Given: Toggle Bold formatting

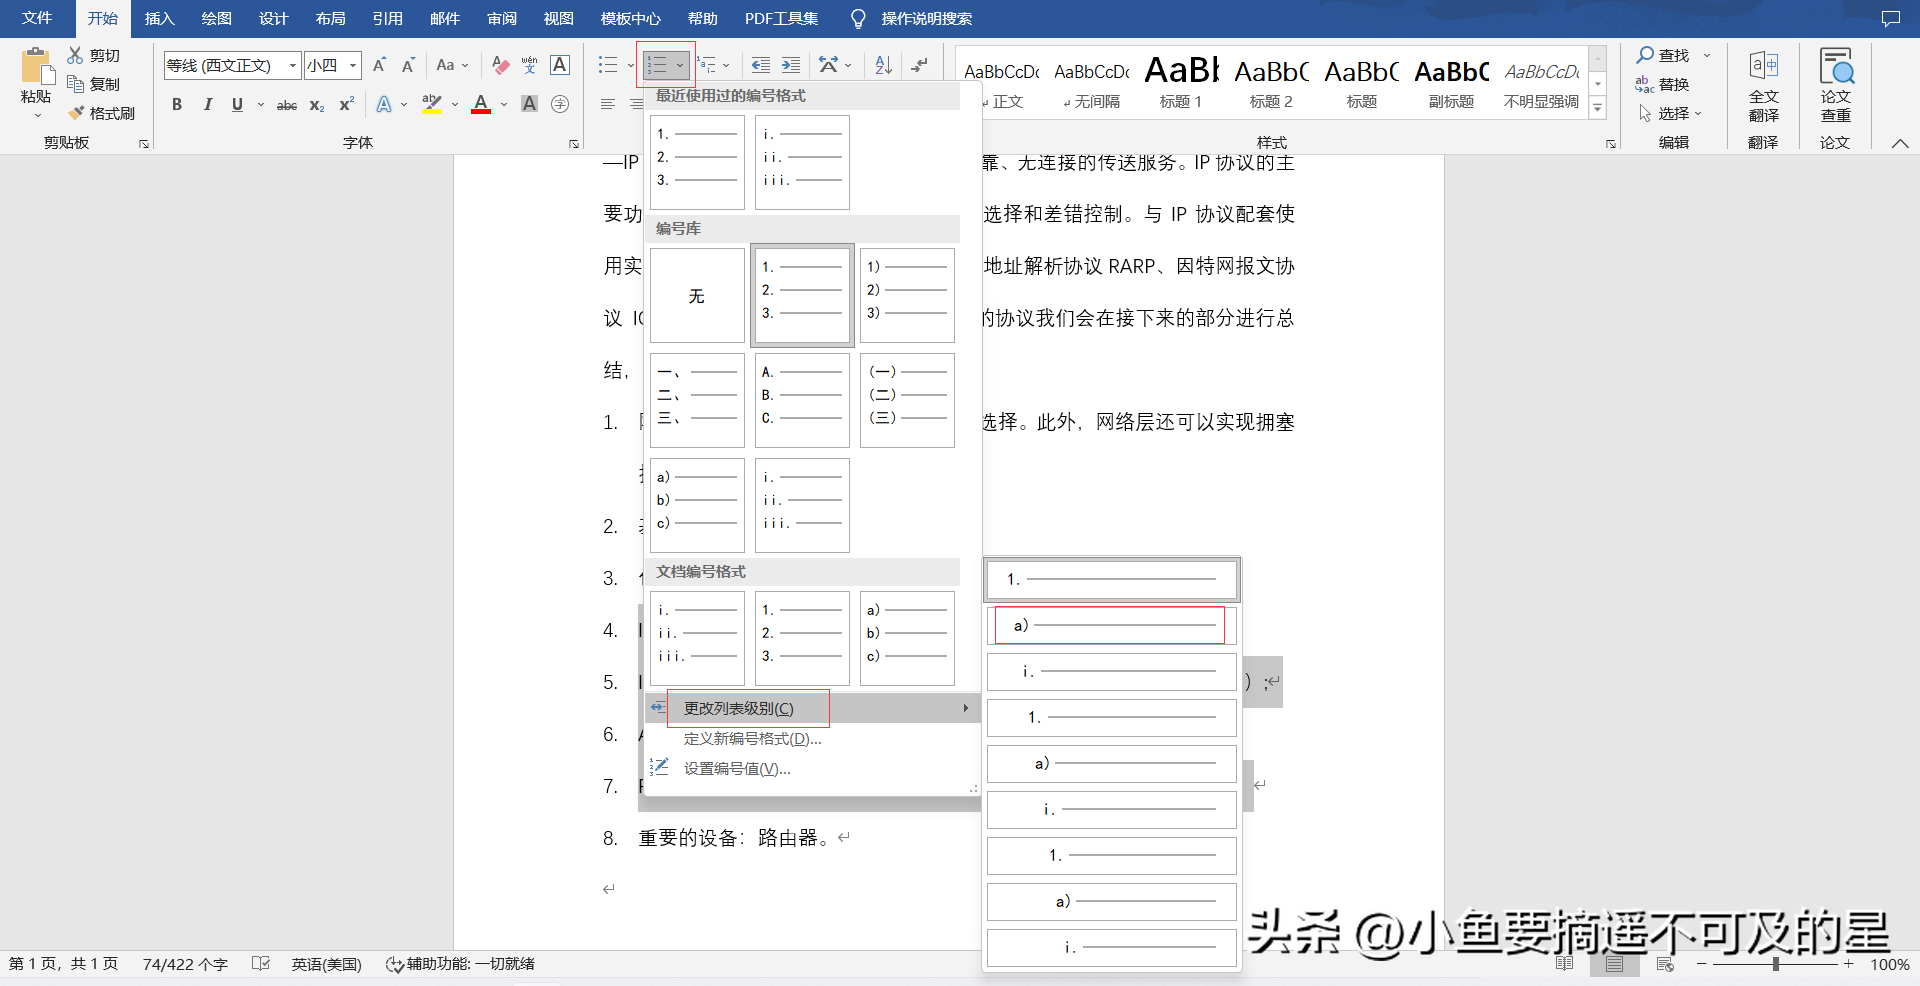Looking at the screenshot, I should tap(177, 104).
